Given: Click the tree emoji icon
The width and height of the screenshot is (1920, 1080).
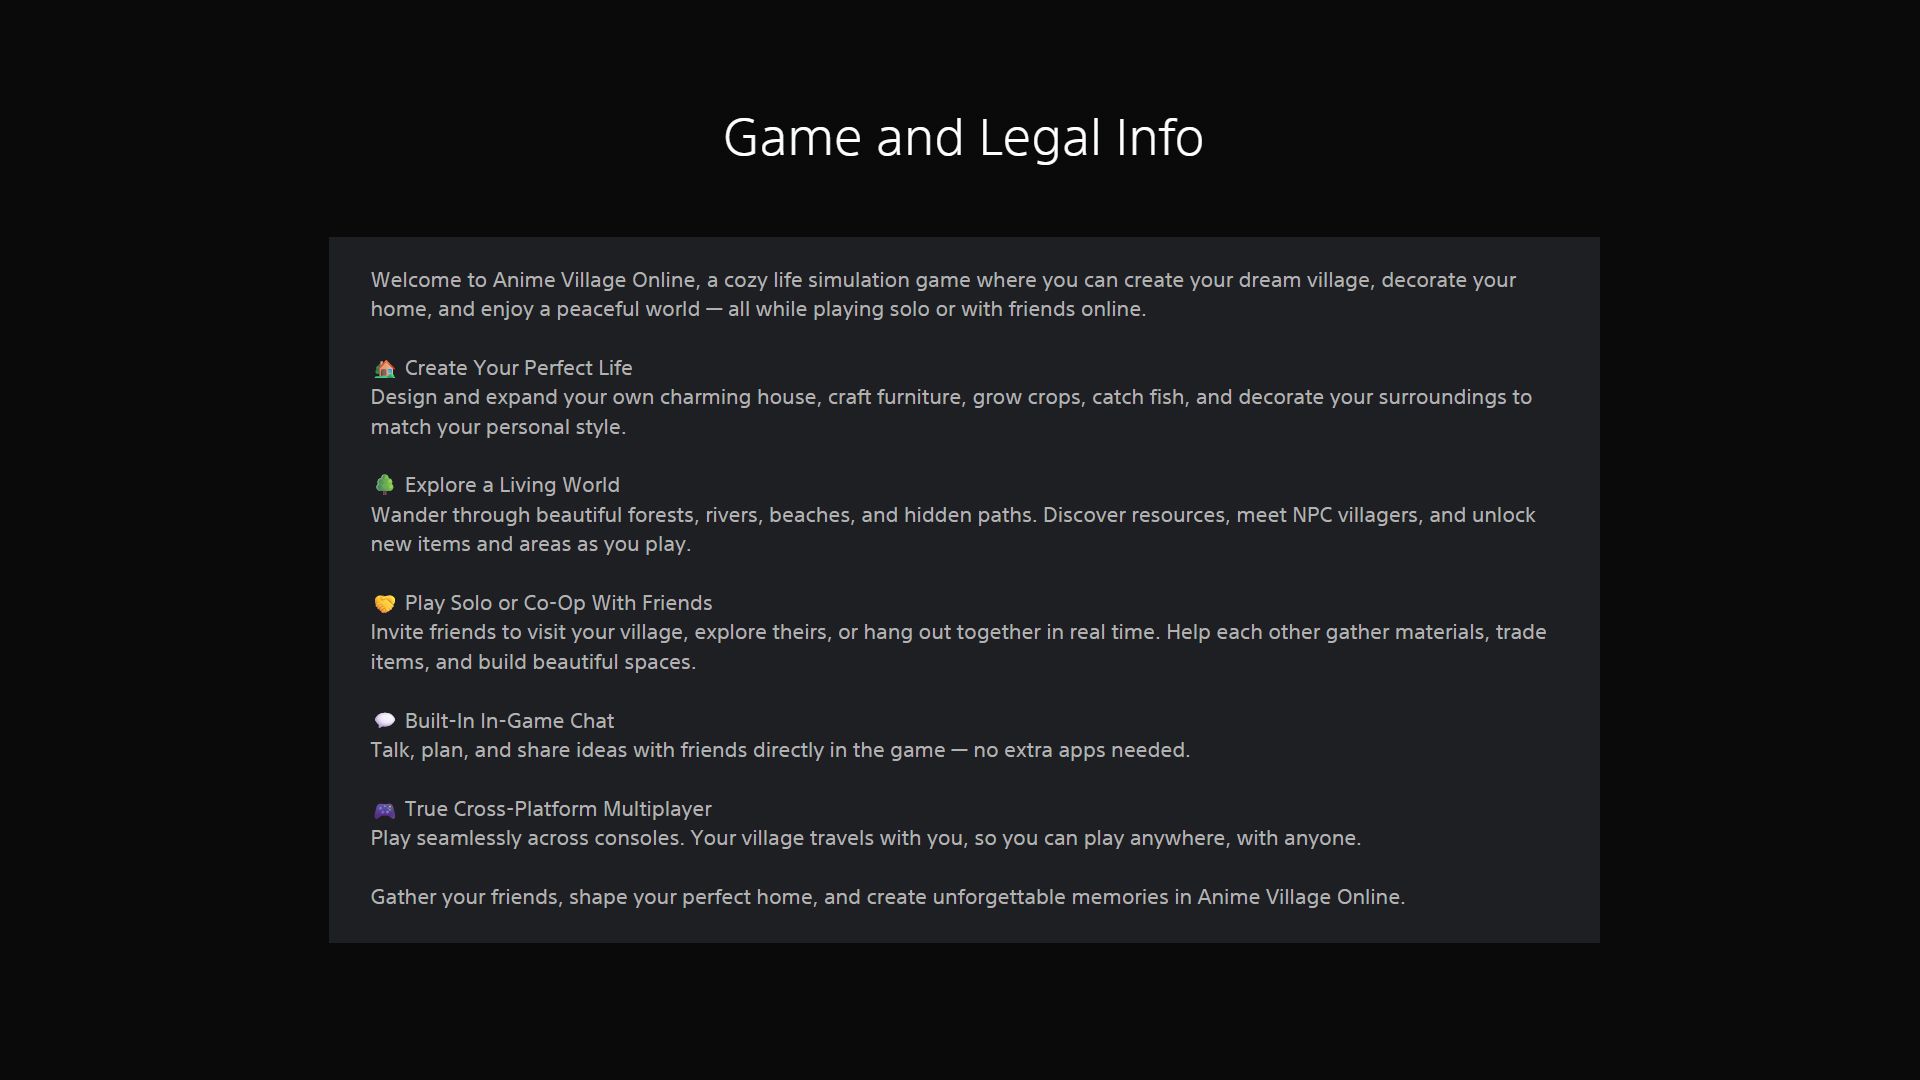Looking at the screenshot, I should coord(384,485).
